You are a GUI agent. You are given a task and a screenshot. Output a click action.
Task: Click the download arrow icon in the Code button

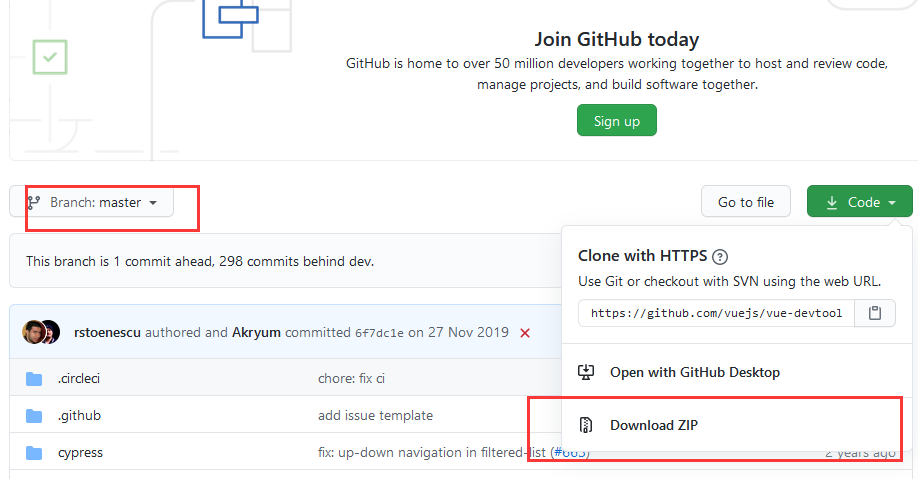831,203
